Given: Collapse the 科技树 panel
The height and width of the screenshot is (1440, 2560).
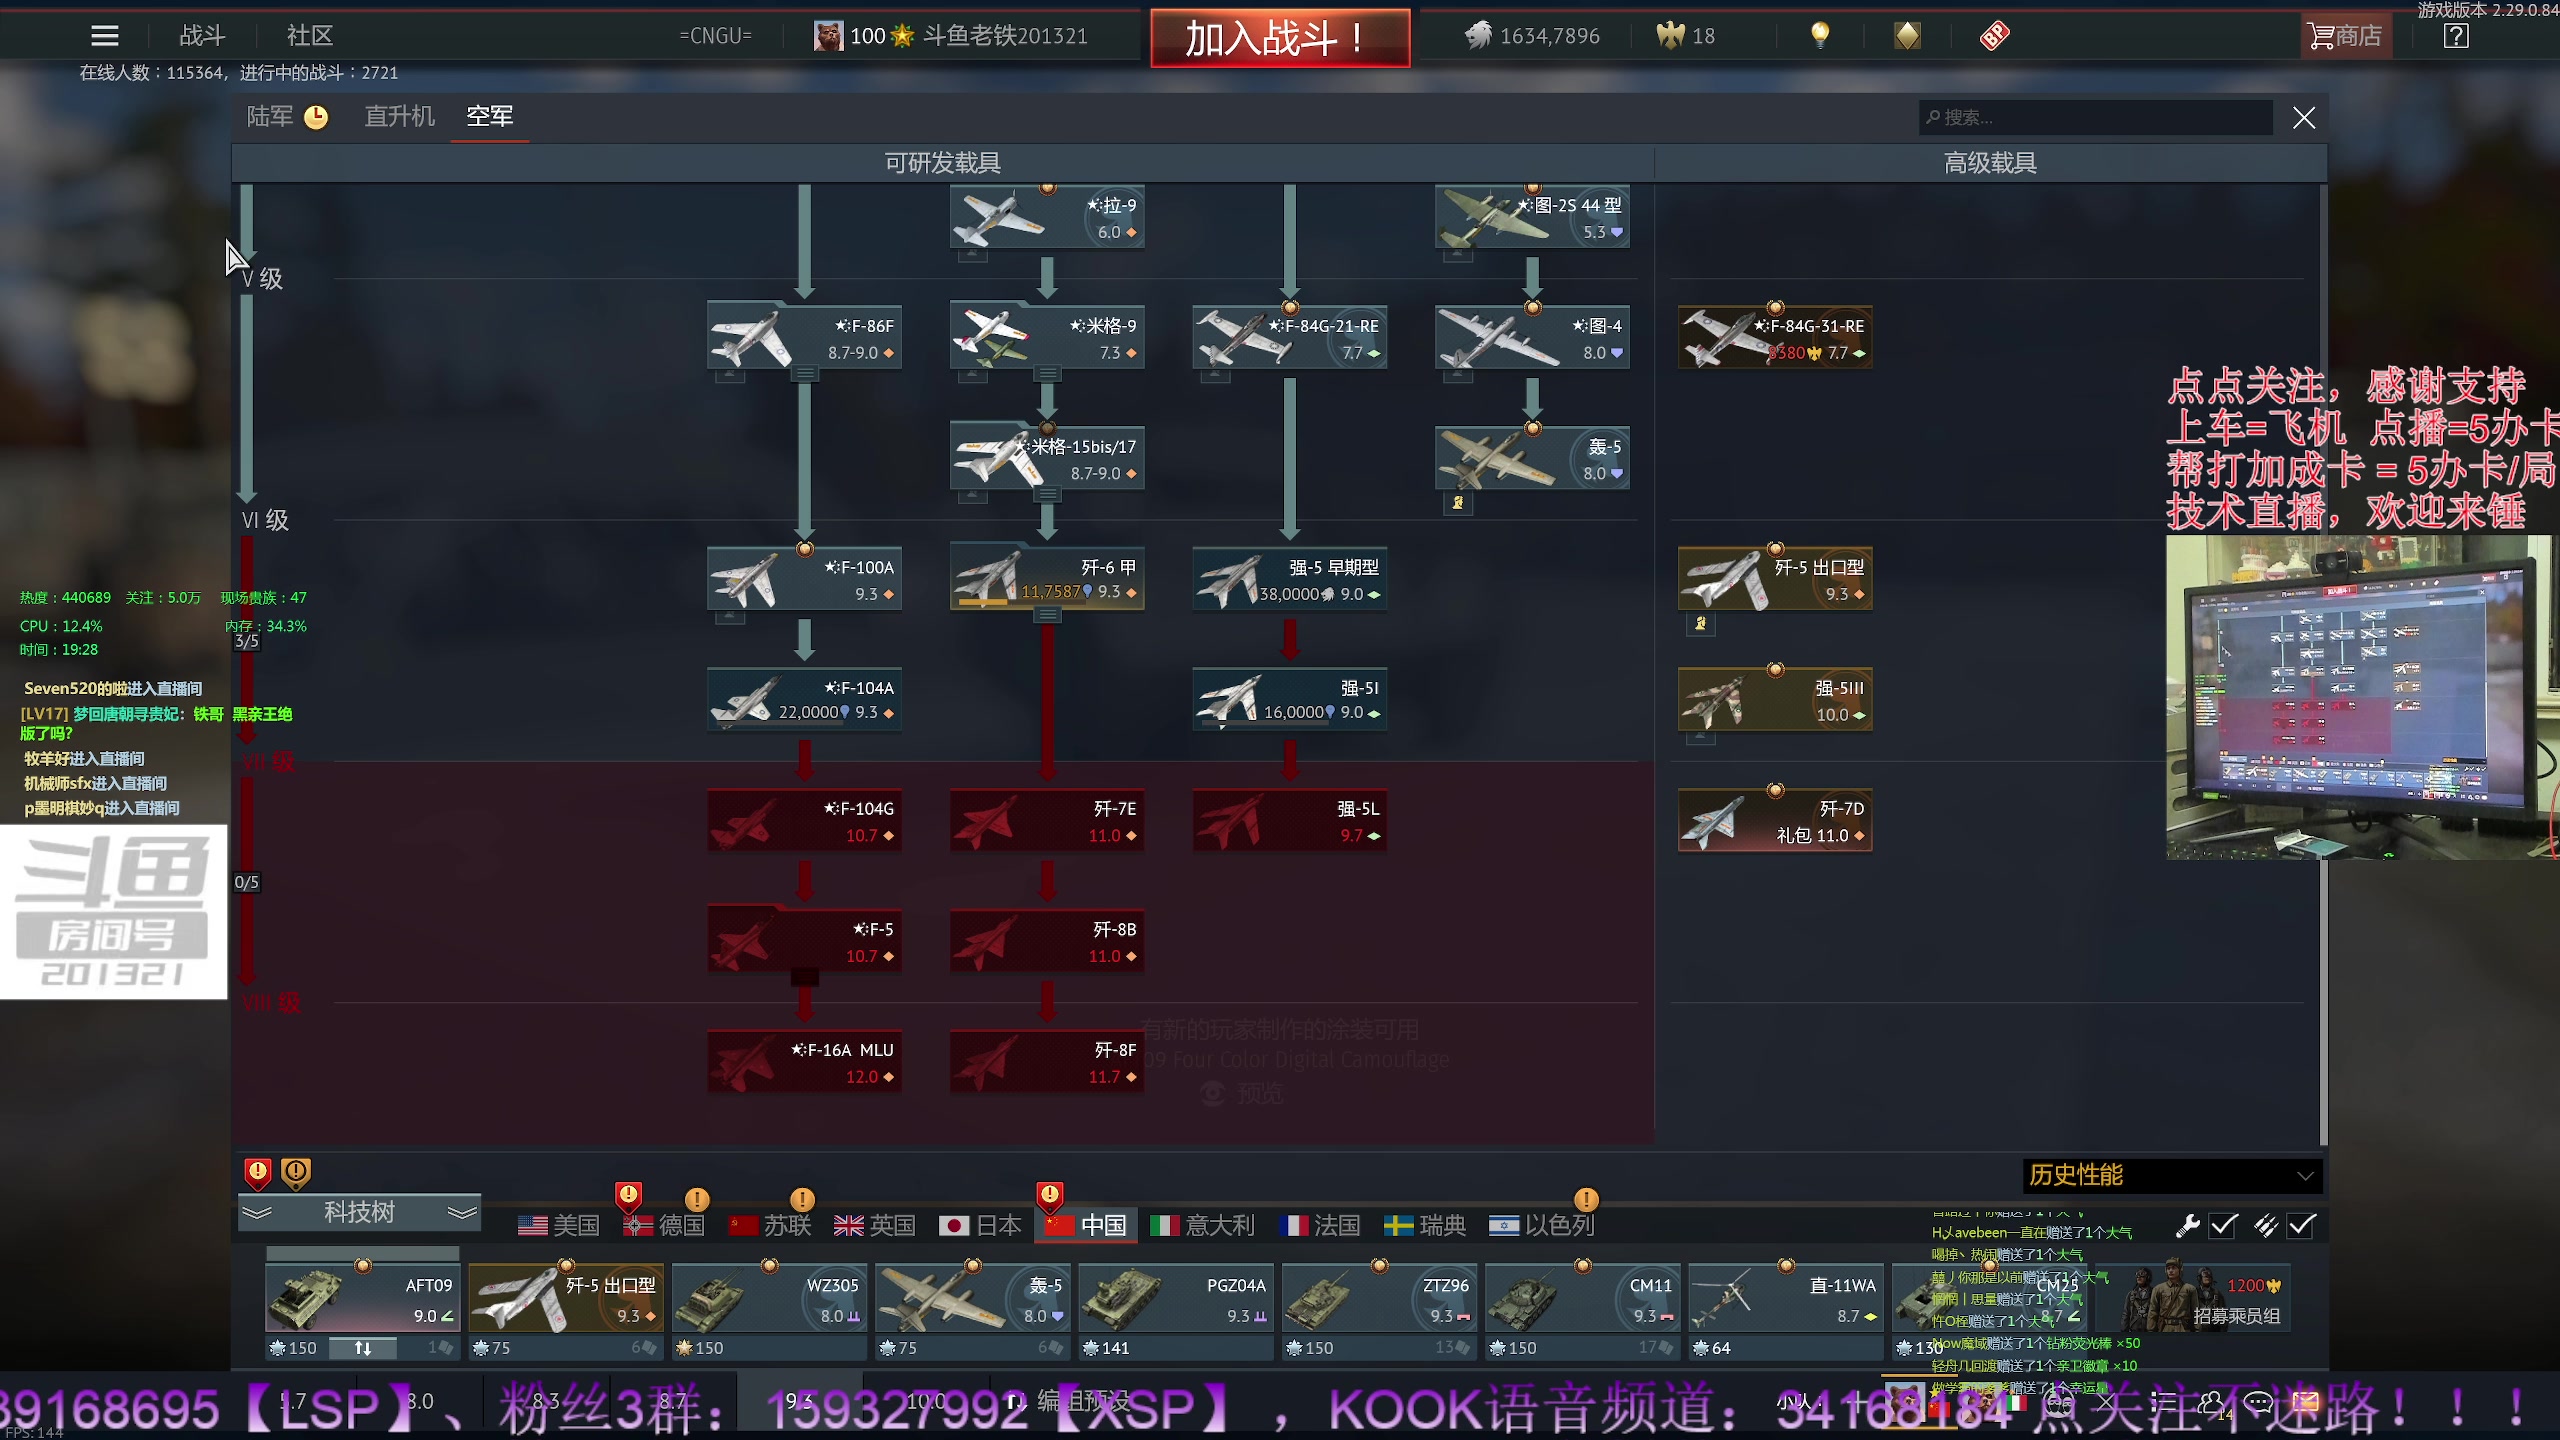Looking at the screenshot, I should [x=359, y=1213].
